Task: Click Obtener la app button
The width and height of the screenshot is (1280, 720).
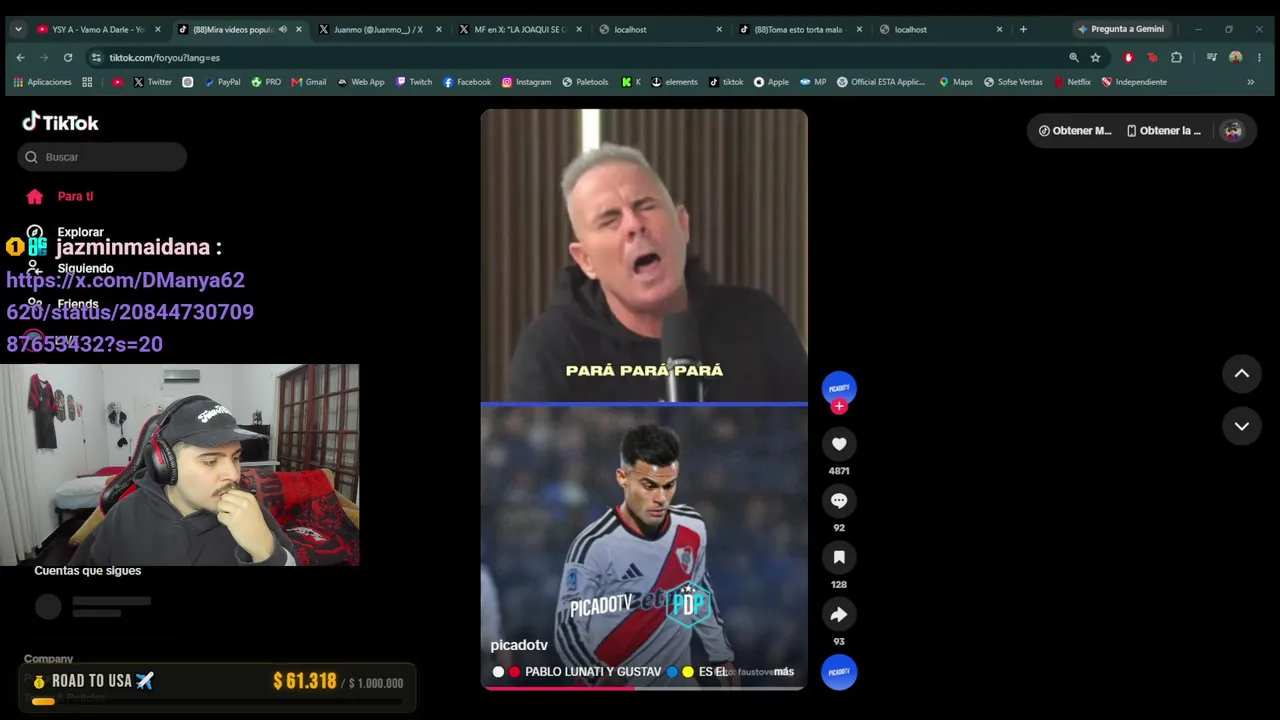Action: coord(1164,131)
